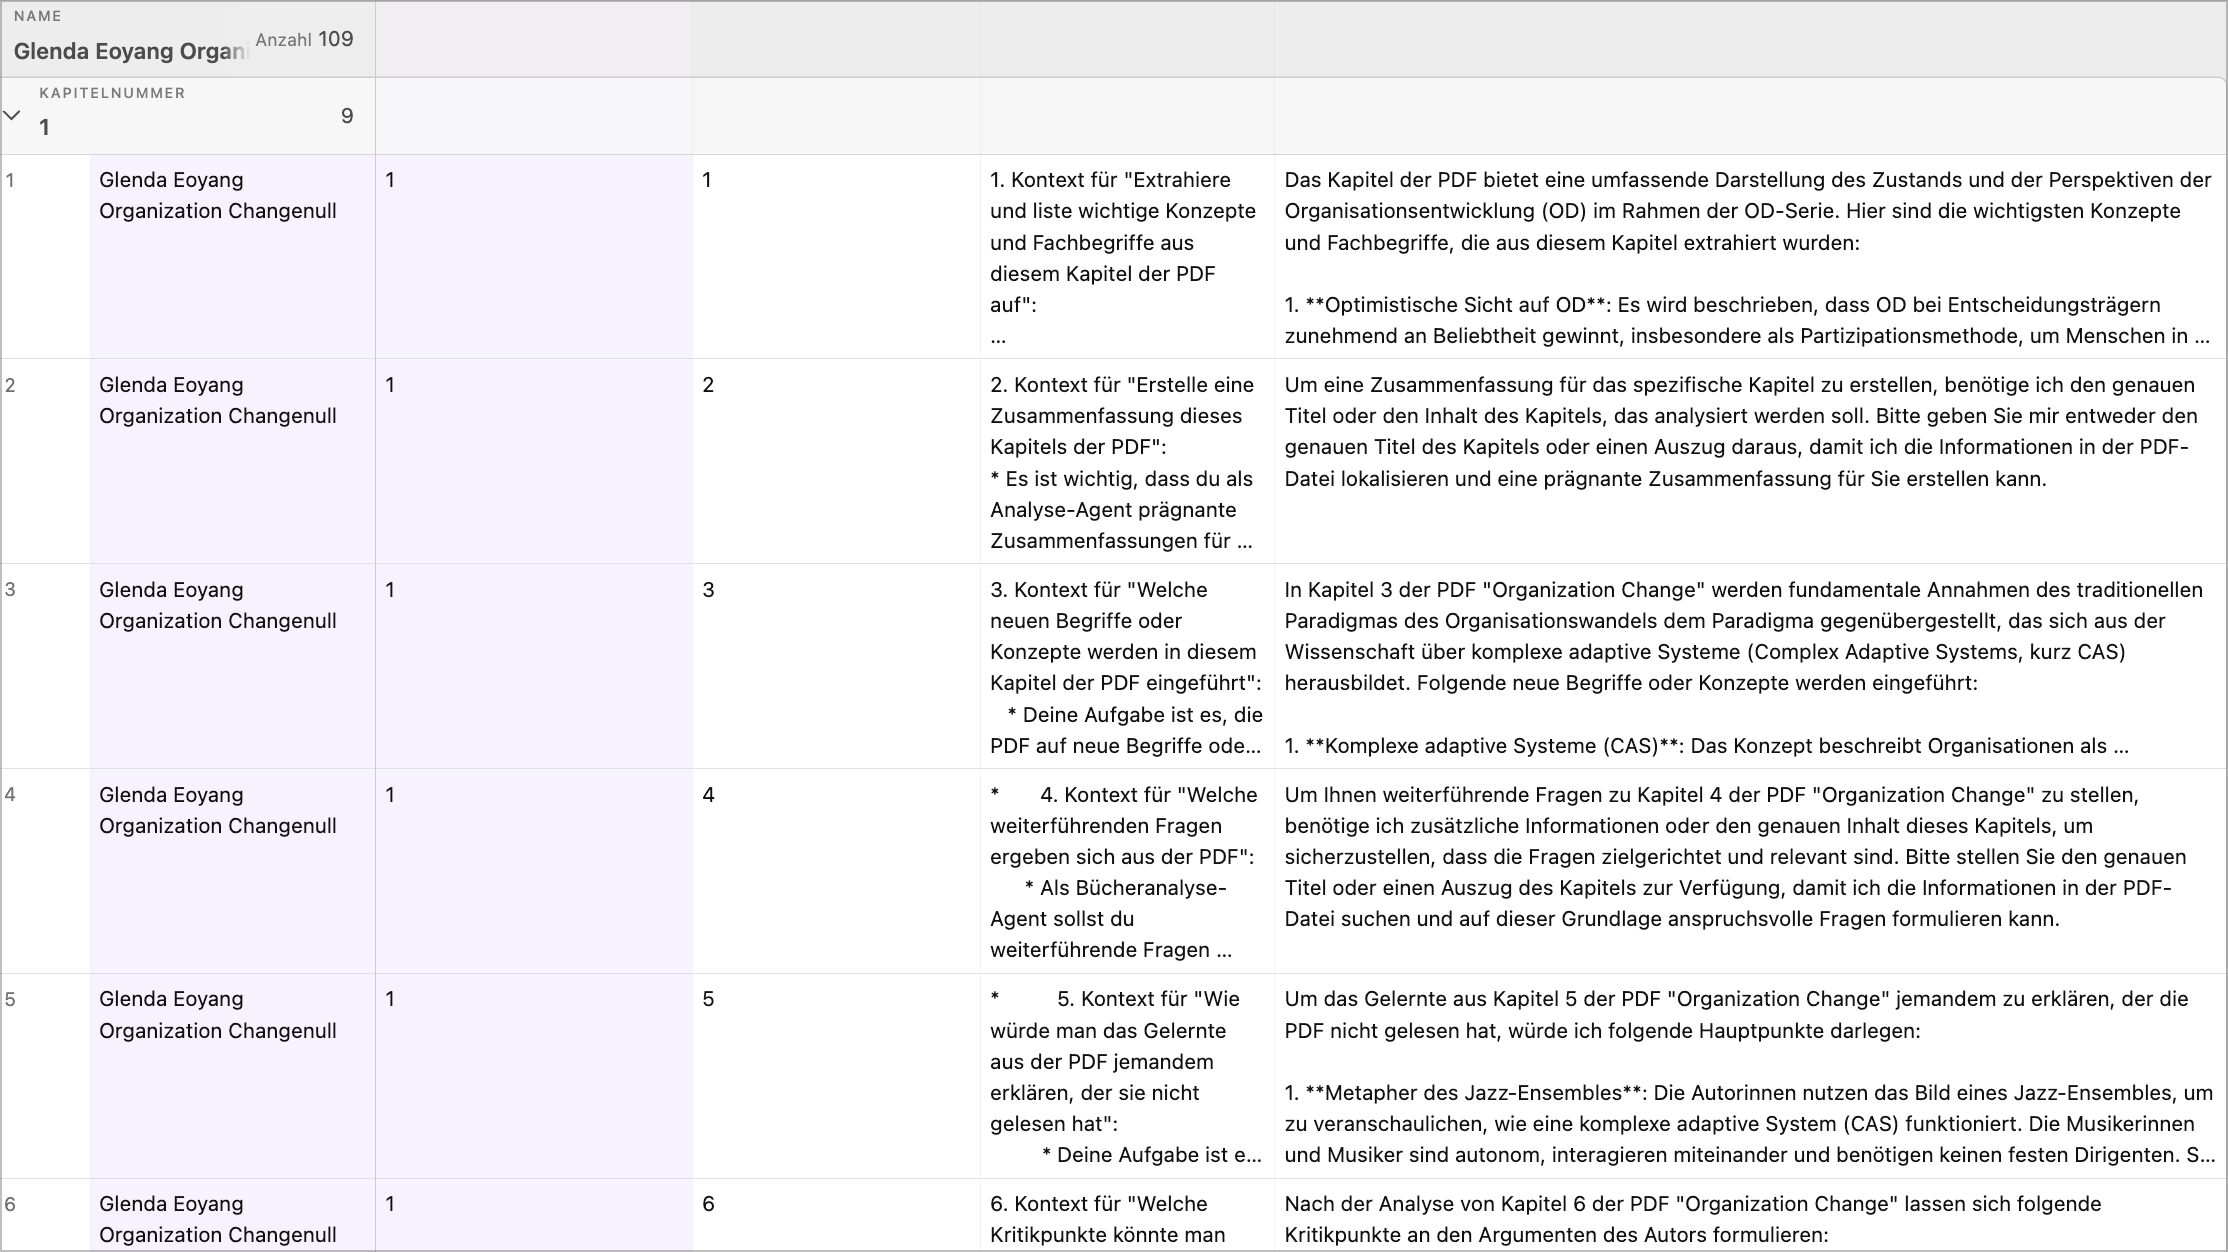Select the 'Glenda Eoyang Organ' name group header
2228x1252 pixels.
pos(130,51)
